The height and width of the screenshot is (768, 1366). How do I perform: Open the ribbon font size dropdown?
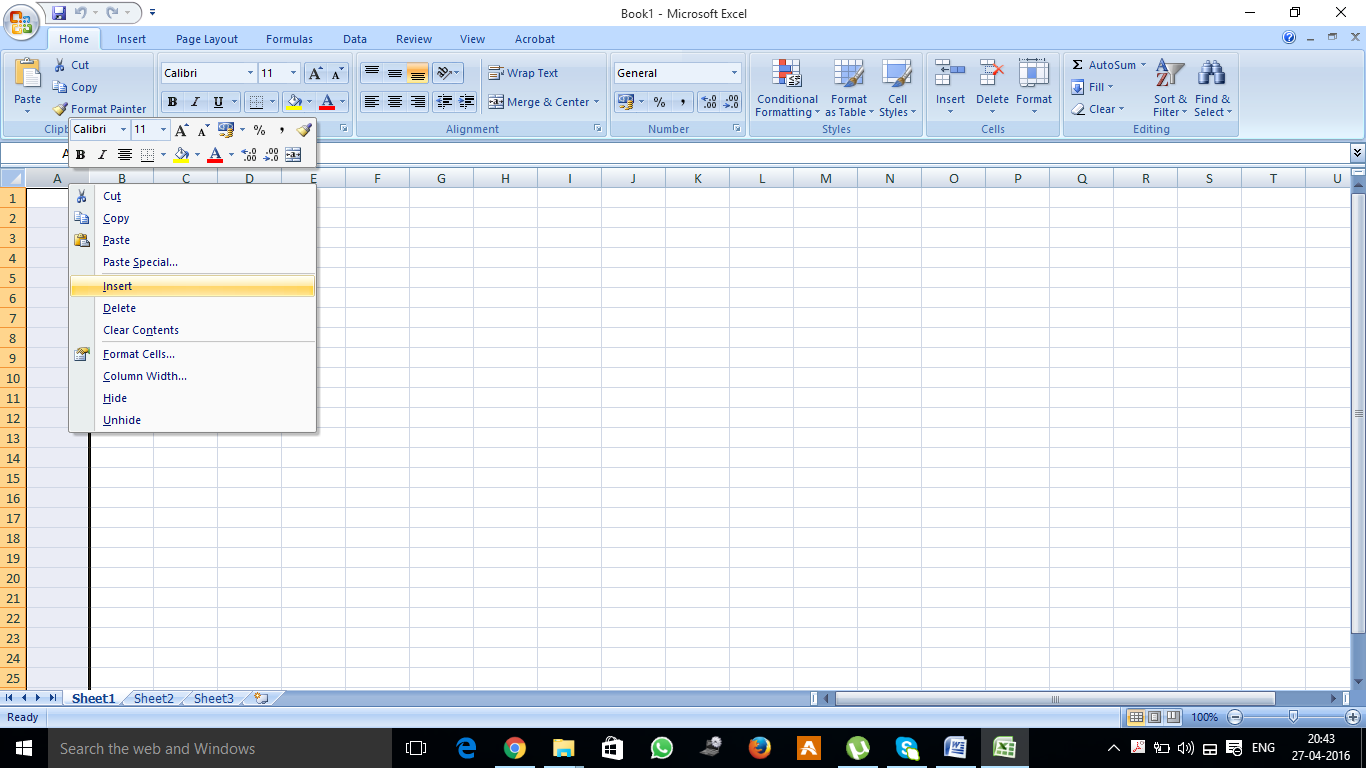(293, 73)
